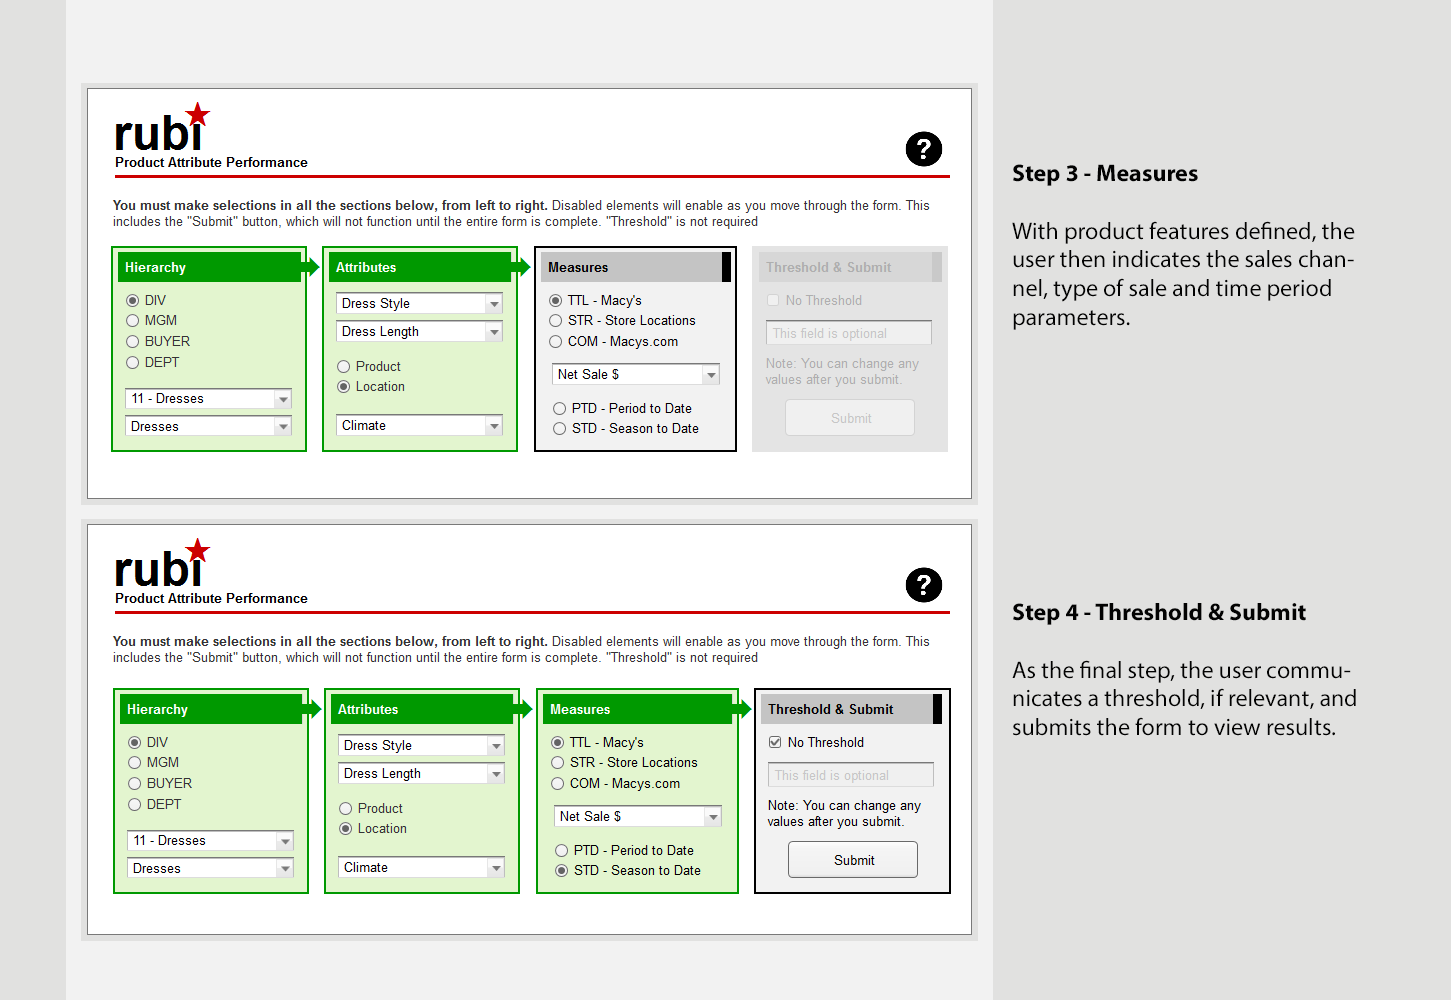Select Location attribute radio in the Step 3 form
1451x1000 pixels.
[x=344, y=386]
